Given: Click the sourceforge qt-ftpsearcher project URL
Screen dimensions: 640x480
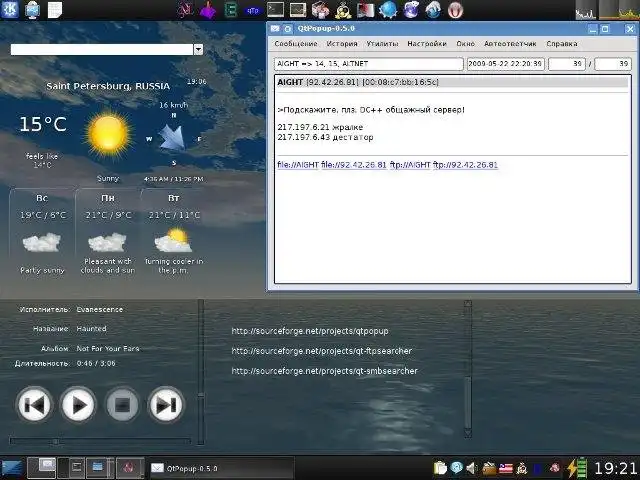Looking at the screenshot, I should [x=321, y=351].
